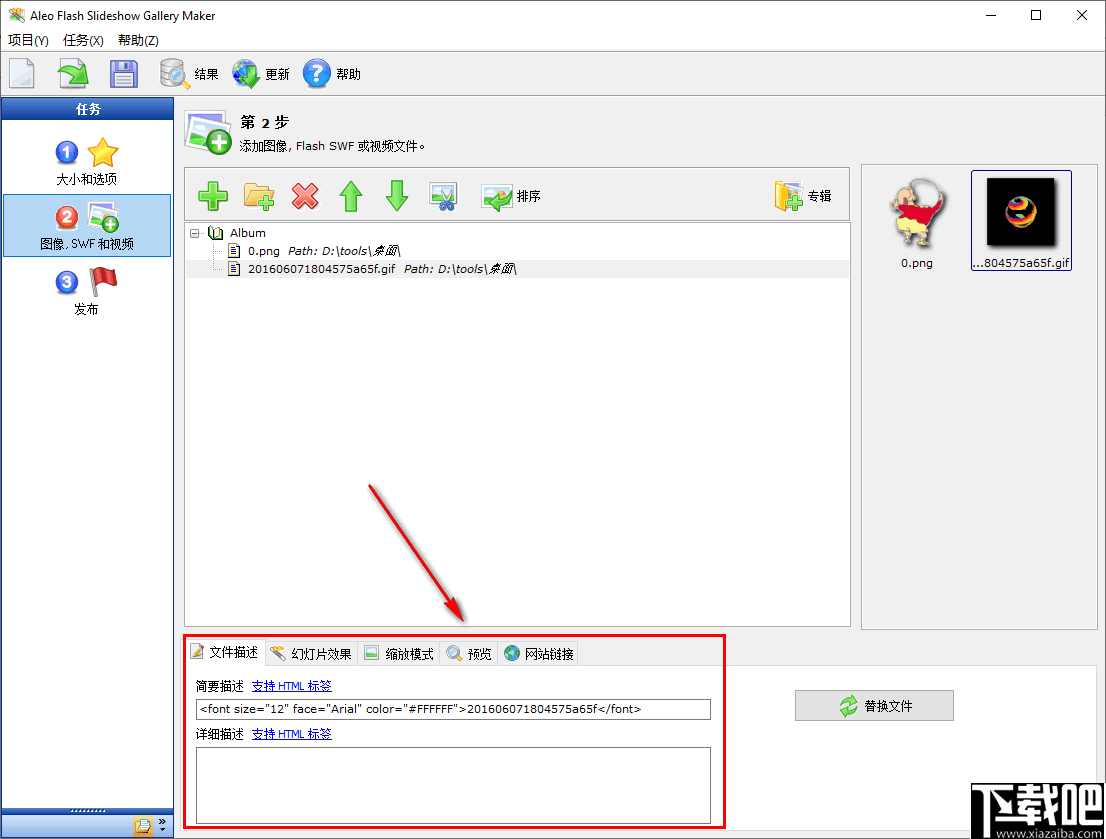This screenshot has height=839, width=1106.
Task: Move file down with green down arrow
Action: (x=397, y=196)
